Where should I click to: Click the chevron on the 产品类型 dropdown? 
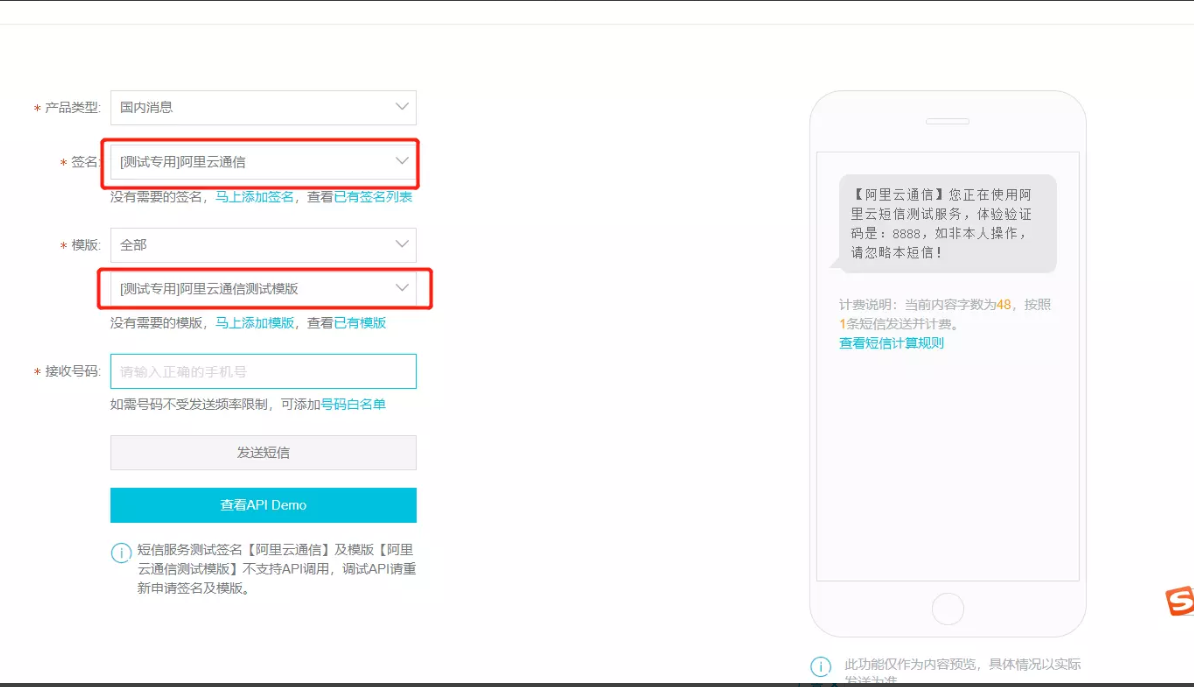pos(401,107)
